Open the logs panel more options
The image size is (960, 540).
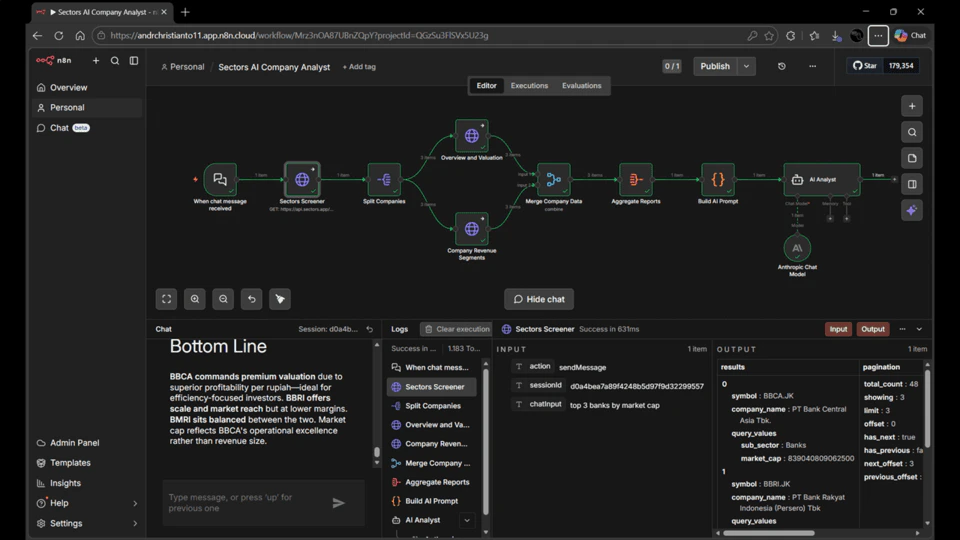902,329
